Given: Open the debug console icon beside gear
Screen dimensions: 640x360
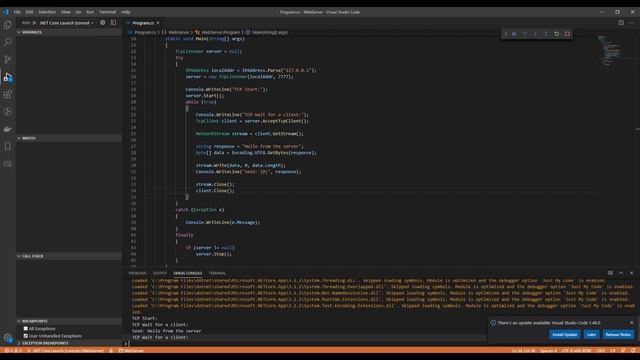Looking at the screenshot, I should point(113,23).
